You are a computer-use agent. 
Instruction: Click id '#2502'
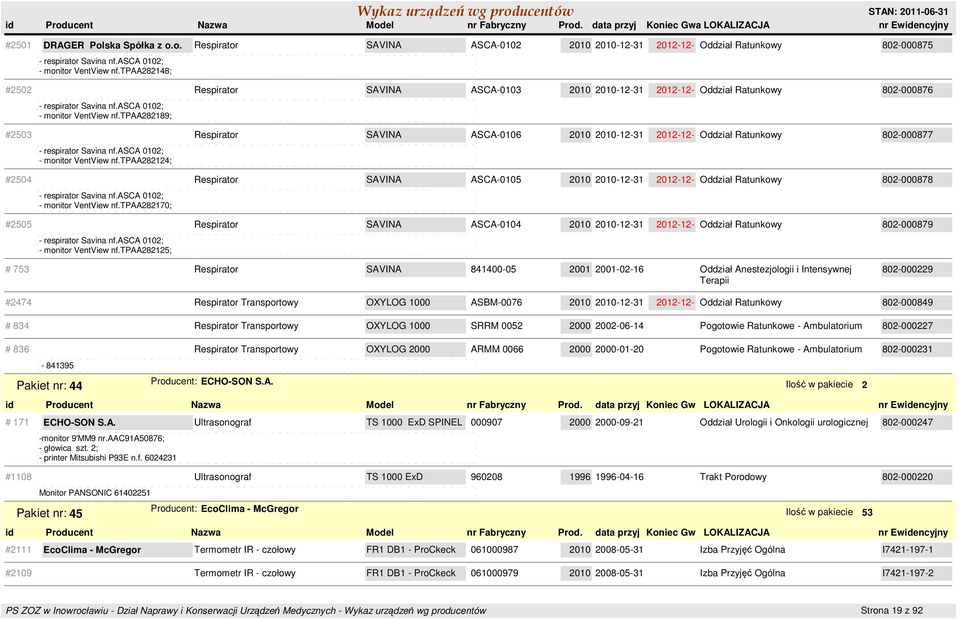18,90
